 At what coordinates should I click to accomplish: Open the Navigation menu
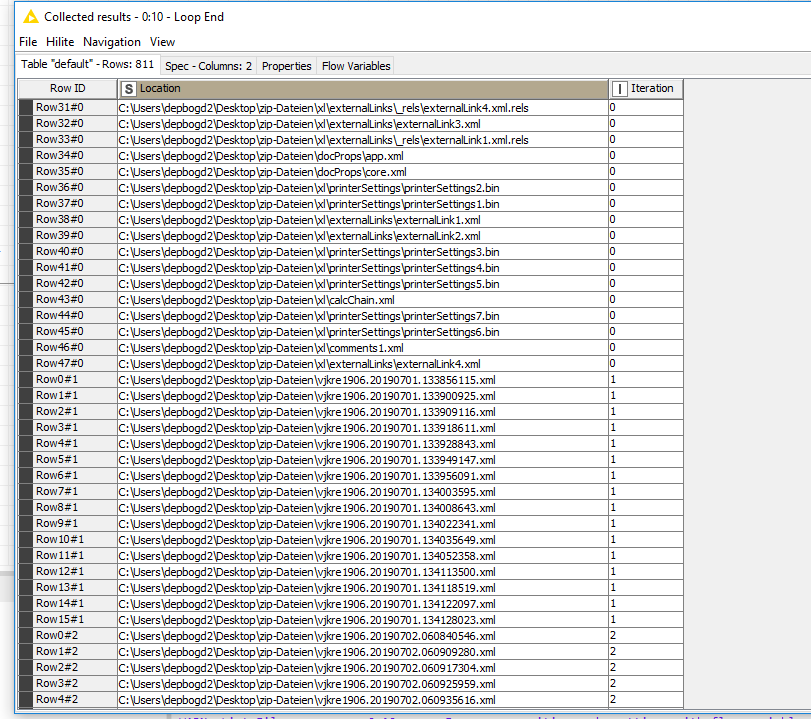click(112, 42)
